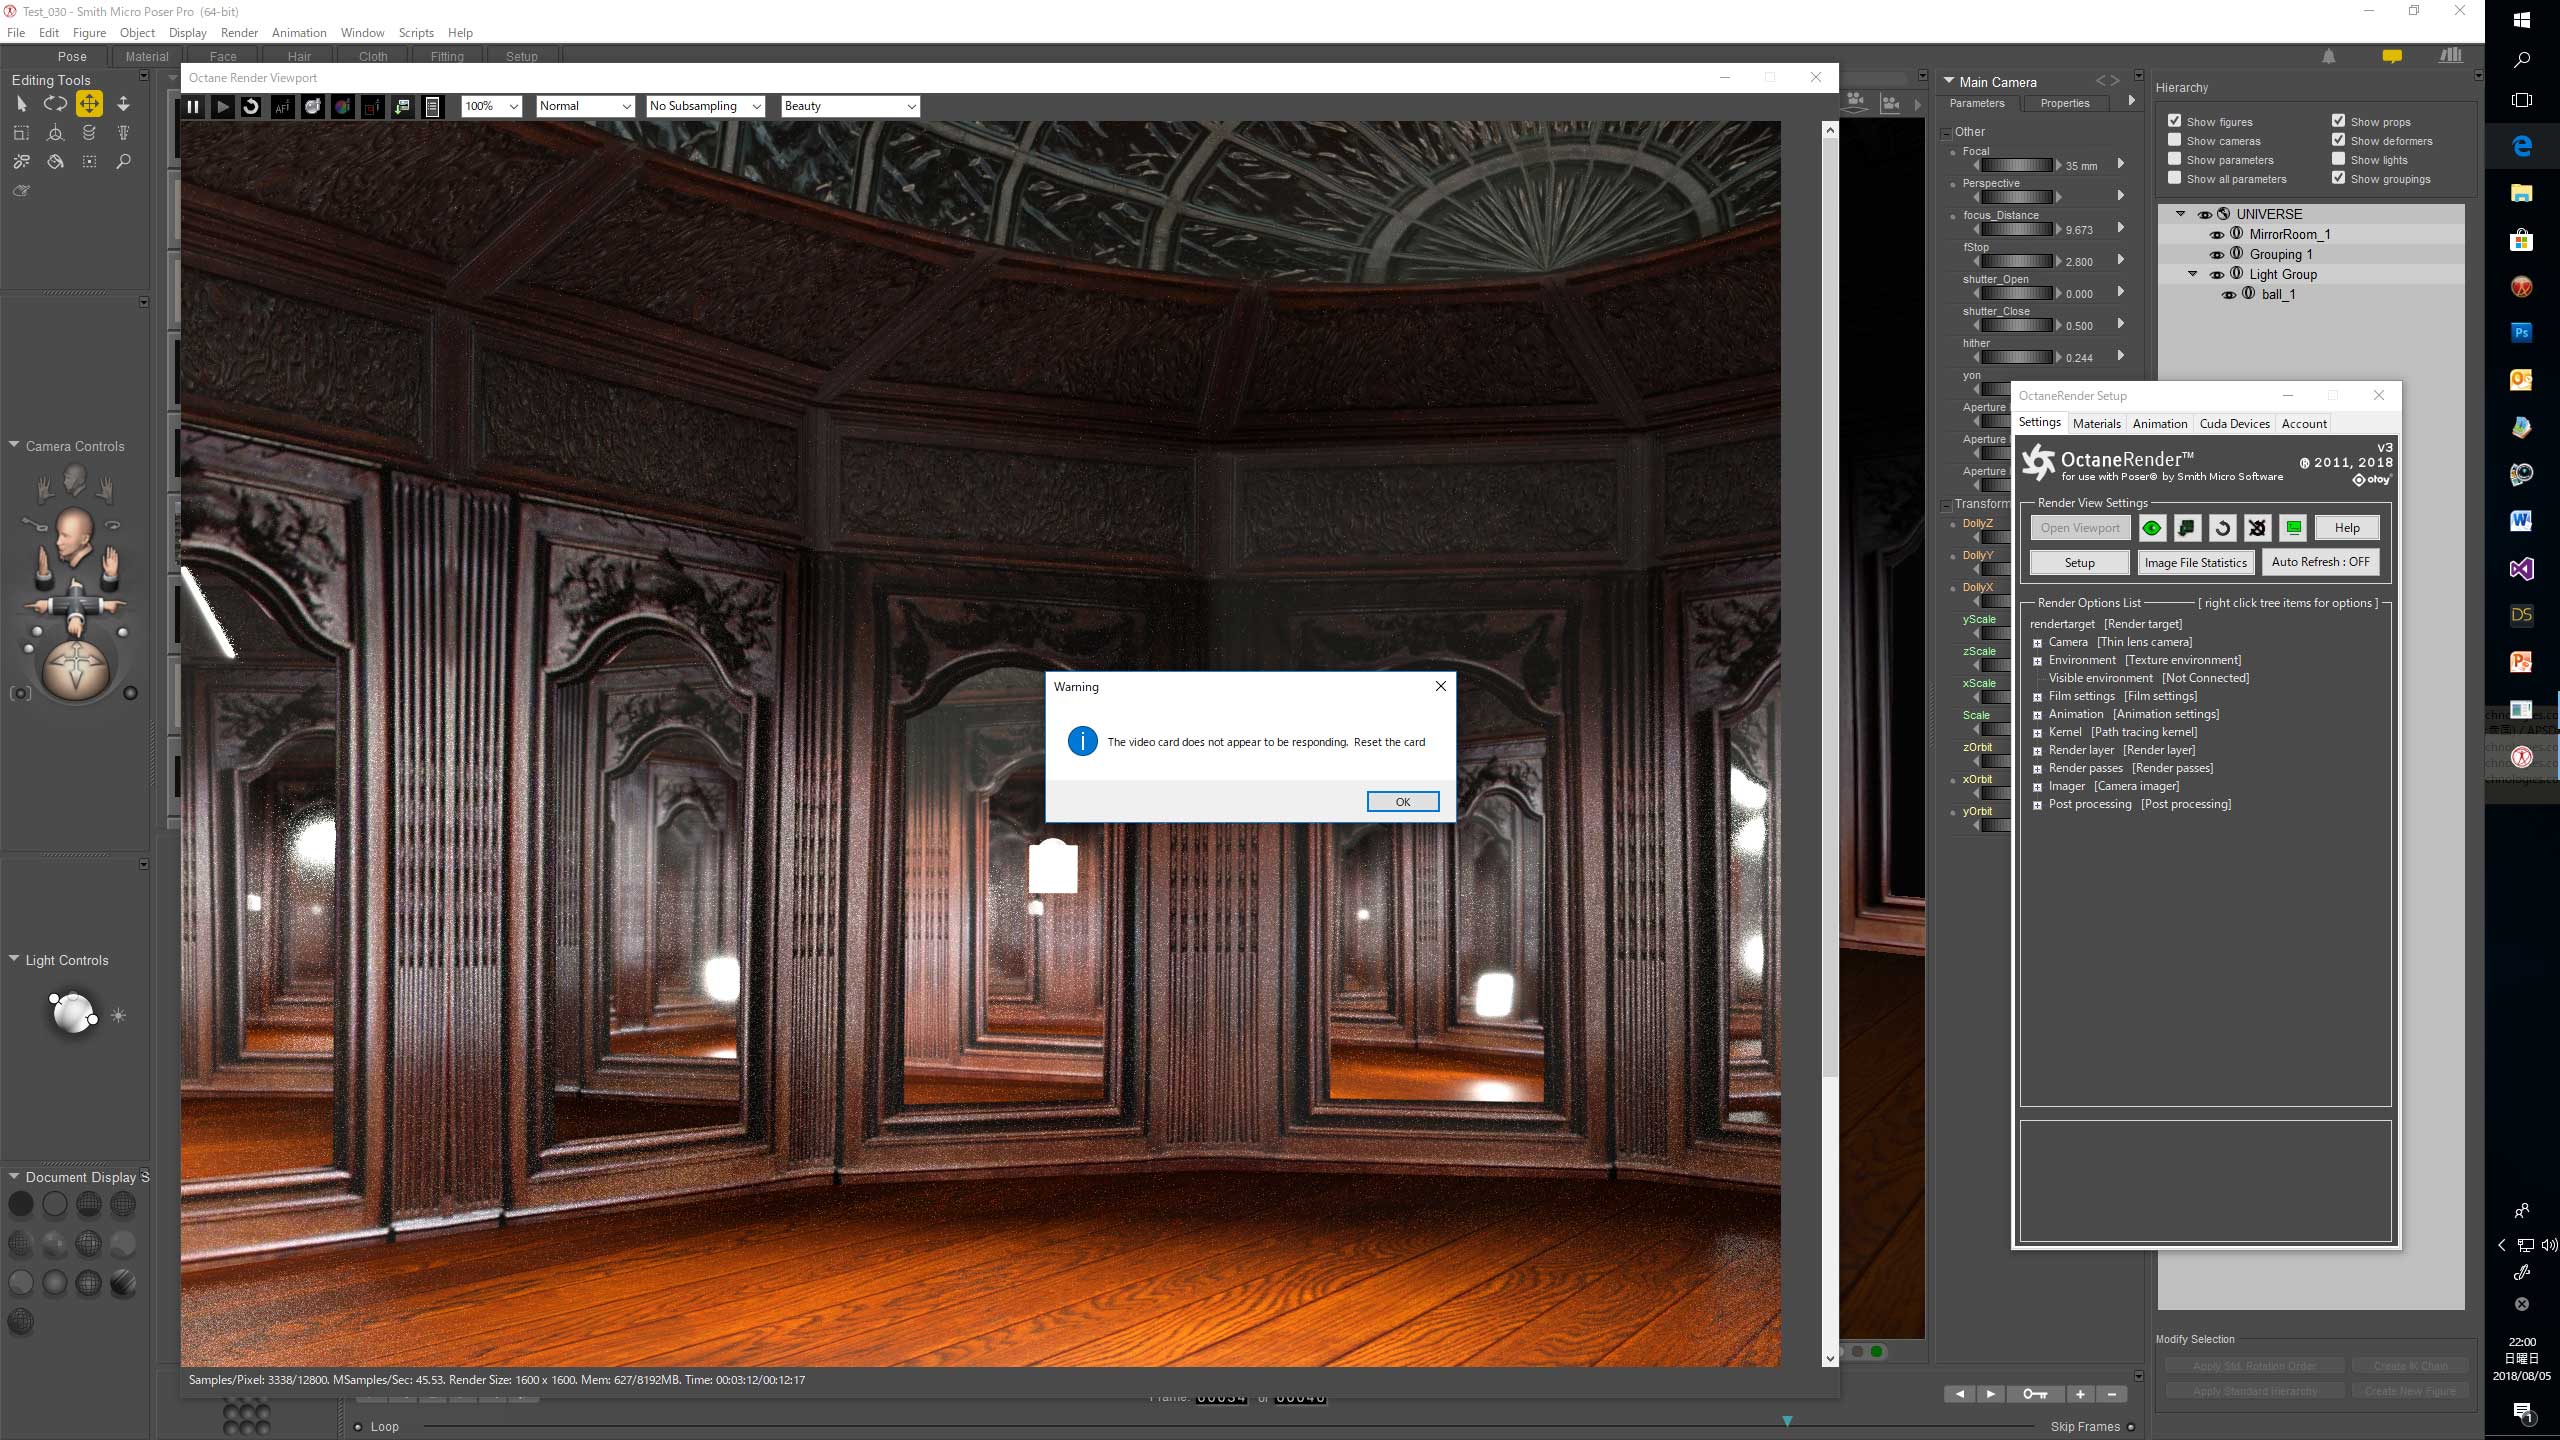The image size is (2560, 1440).
Task: Click the green eye icon in OctaneRender Setup
Action: click(2152, 528)
